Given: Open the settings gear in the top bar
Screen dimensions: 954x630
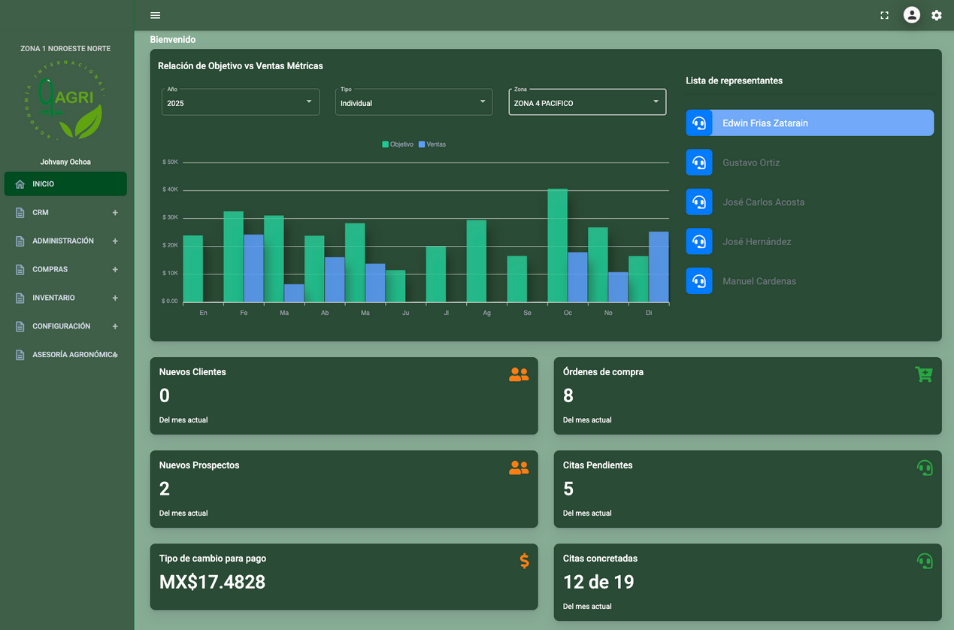Looking at the screenshot, I should tap(936, 15).
